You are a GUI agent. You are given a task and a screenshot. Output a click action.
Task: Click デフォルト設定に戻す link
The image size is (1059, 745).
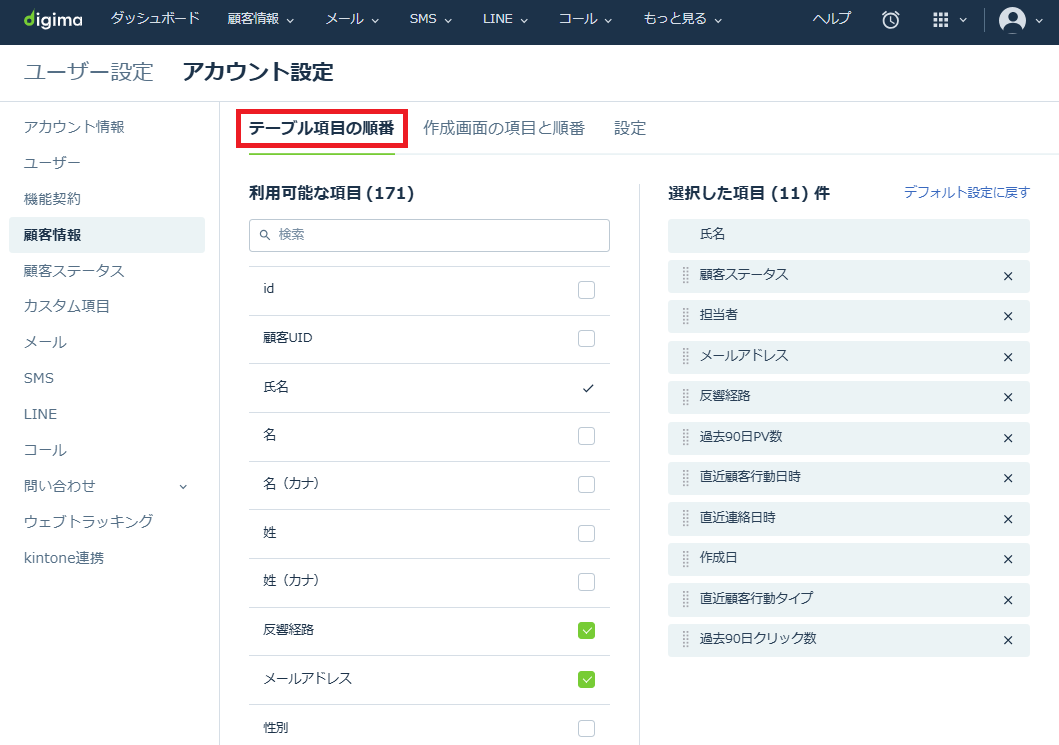tap(966, 192)
